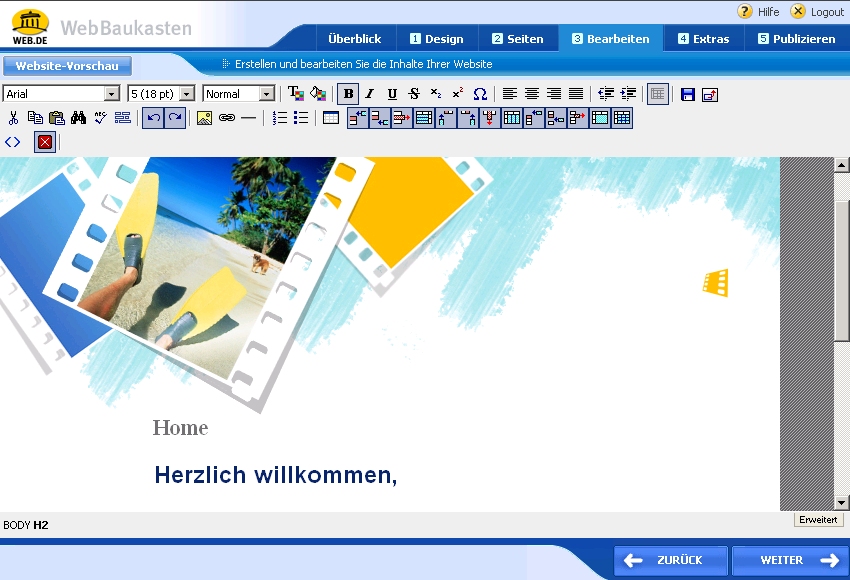Go to the Überblick tab
The height and width of the screenshot is (580, 850).
355,39
